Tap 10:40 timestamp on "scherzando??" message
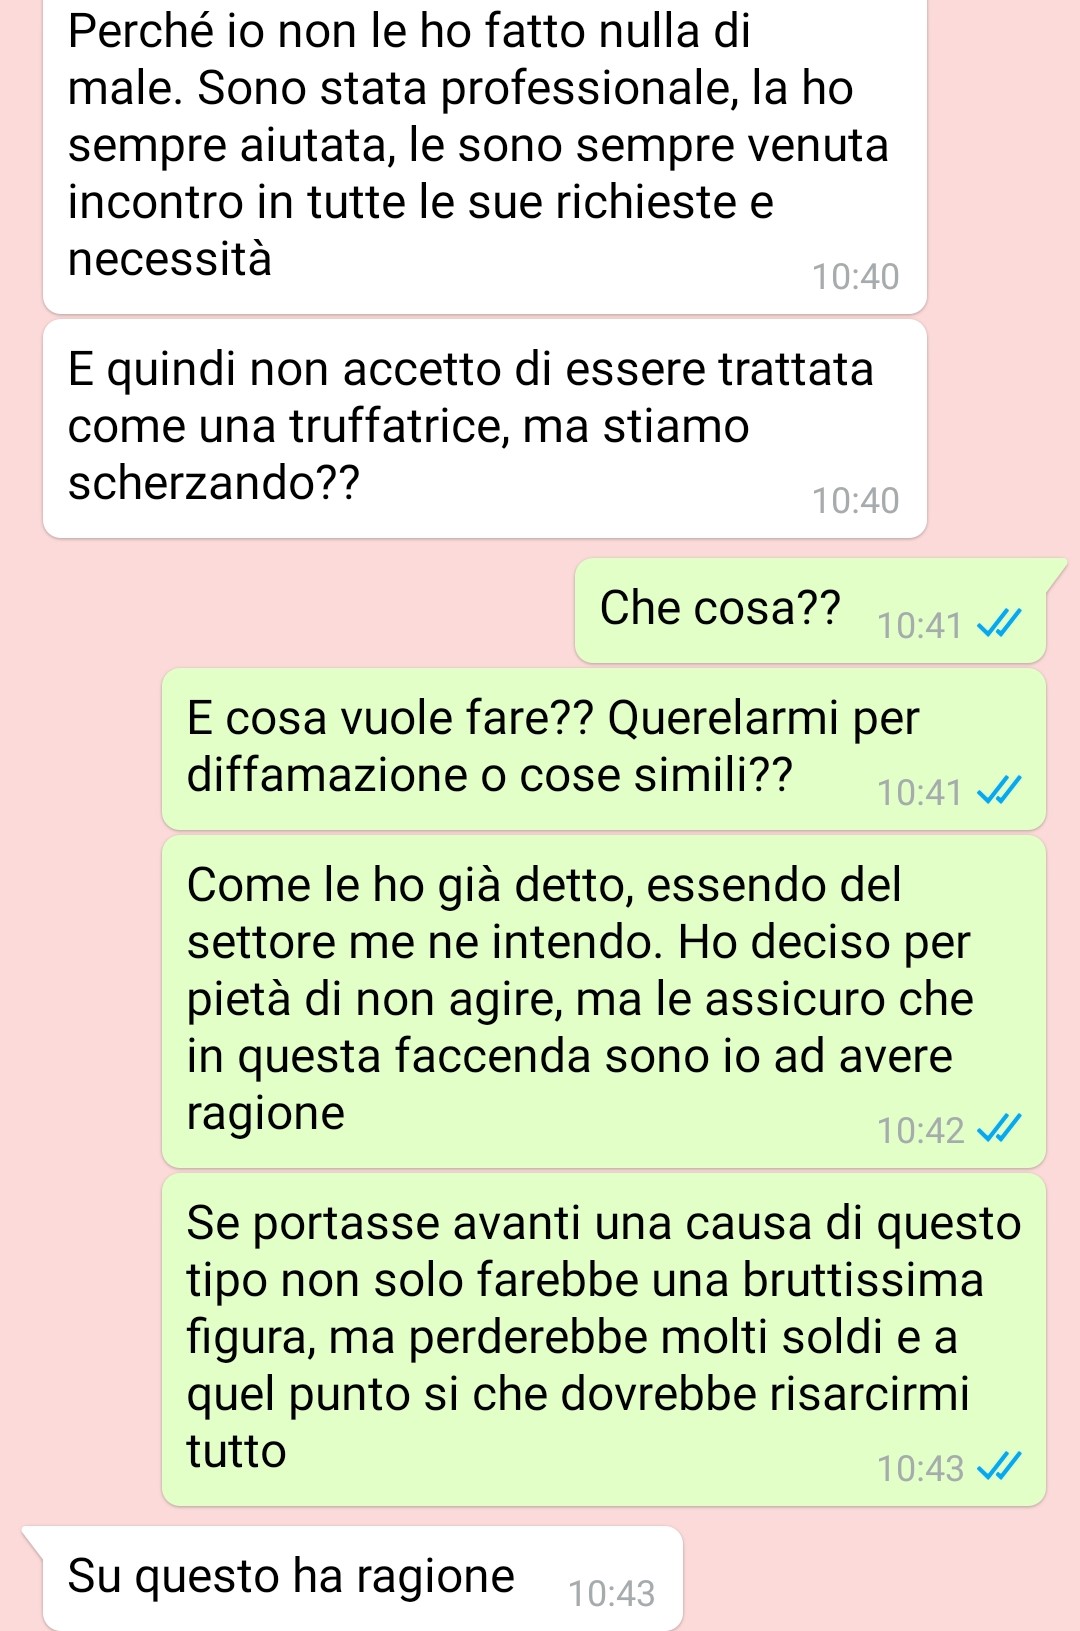The image size is (1080, 1631). pyautogui.click(x=856, y=501)
